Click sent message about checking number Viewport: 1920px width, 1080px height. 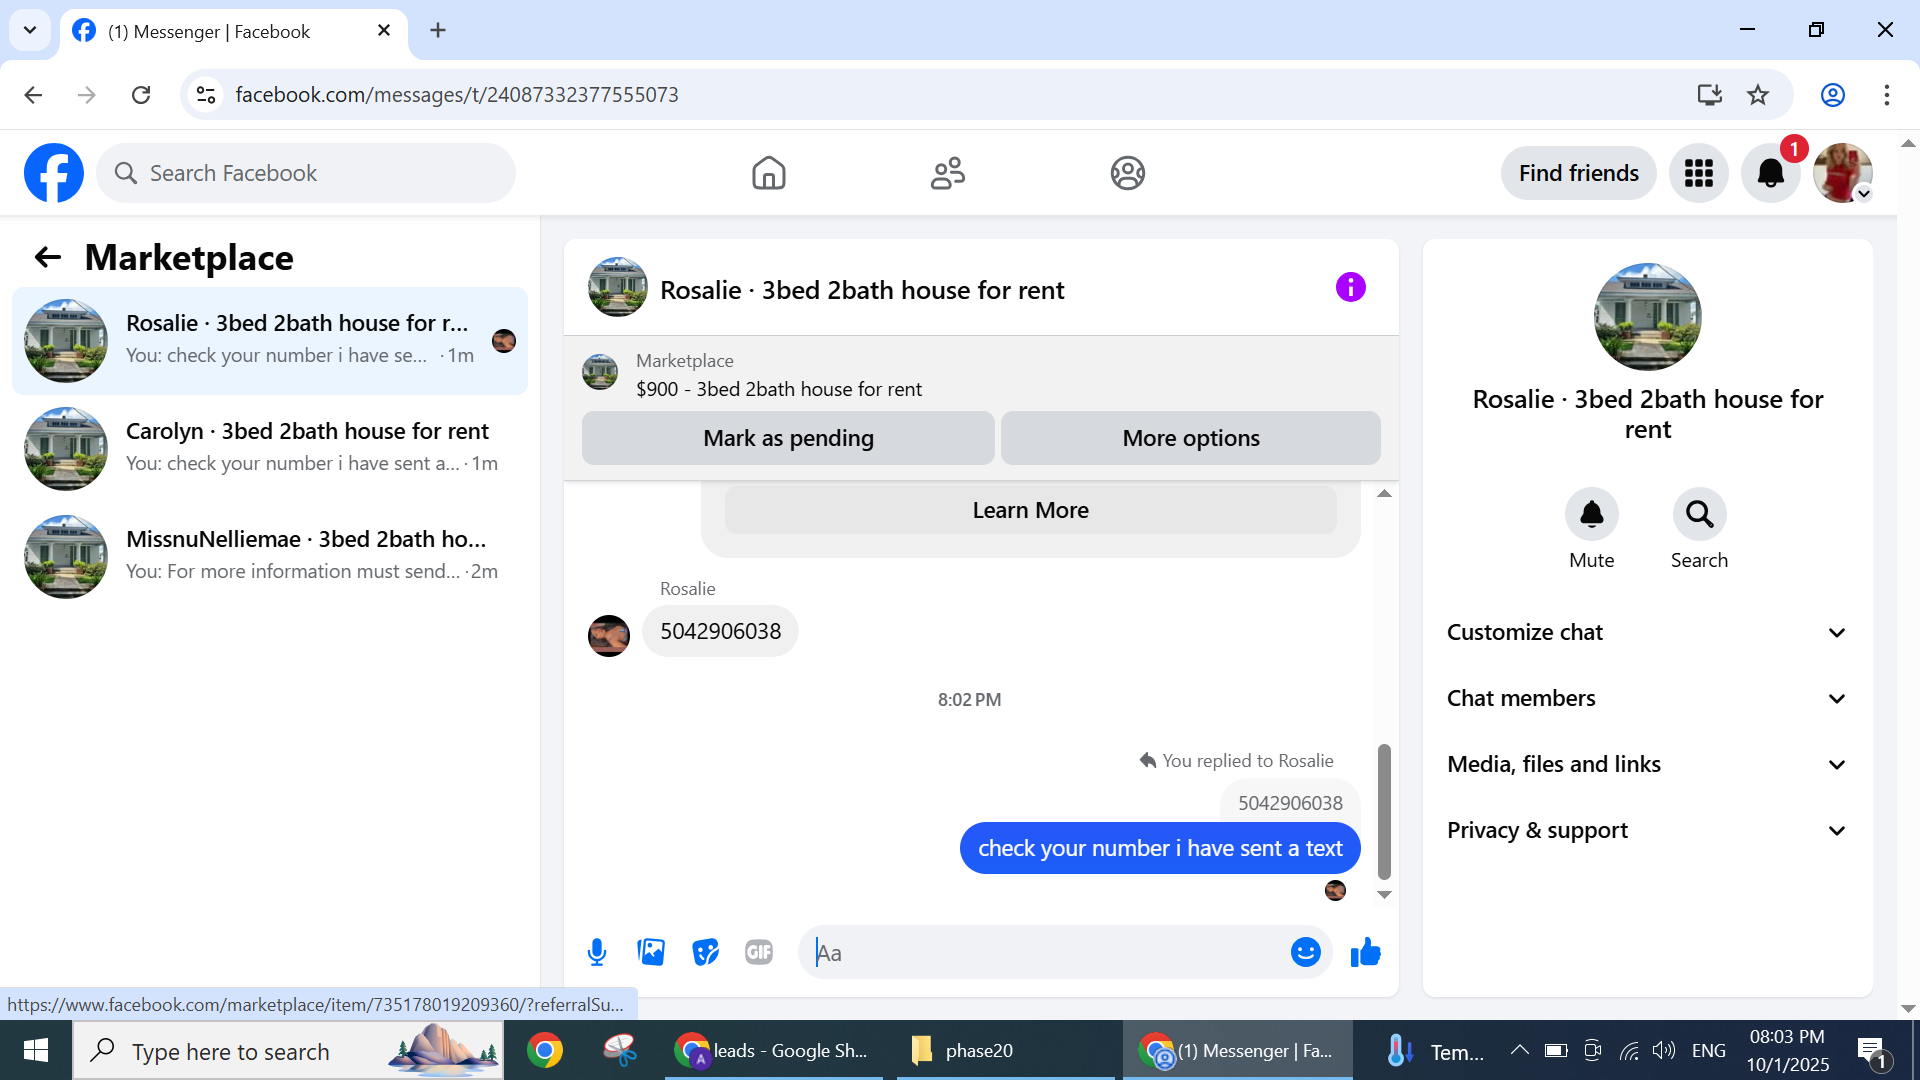[x=1160, y=848]
